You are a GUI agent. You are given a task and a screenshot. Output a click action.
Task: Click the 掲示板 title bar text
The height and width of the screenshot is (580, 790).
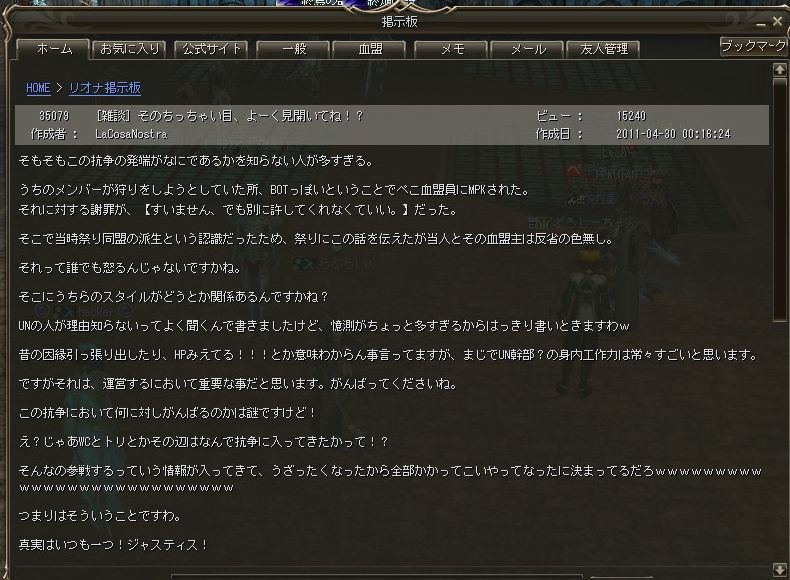tap(400, 22)
